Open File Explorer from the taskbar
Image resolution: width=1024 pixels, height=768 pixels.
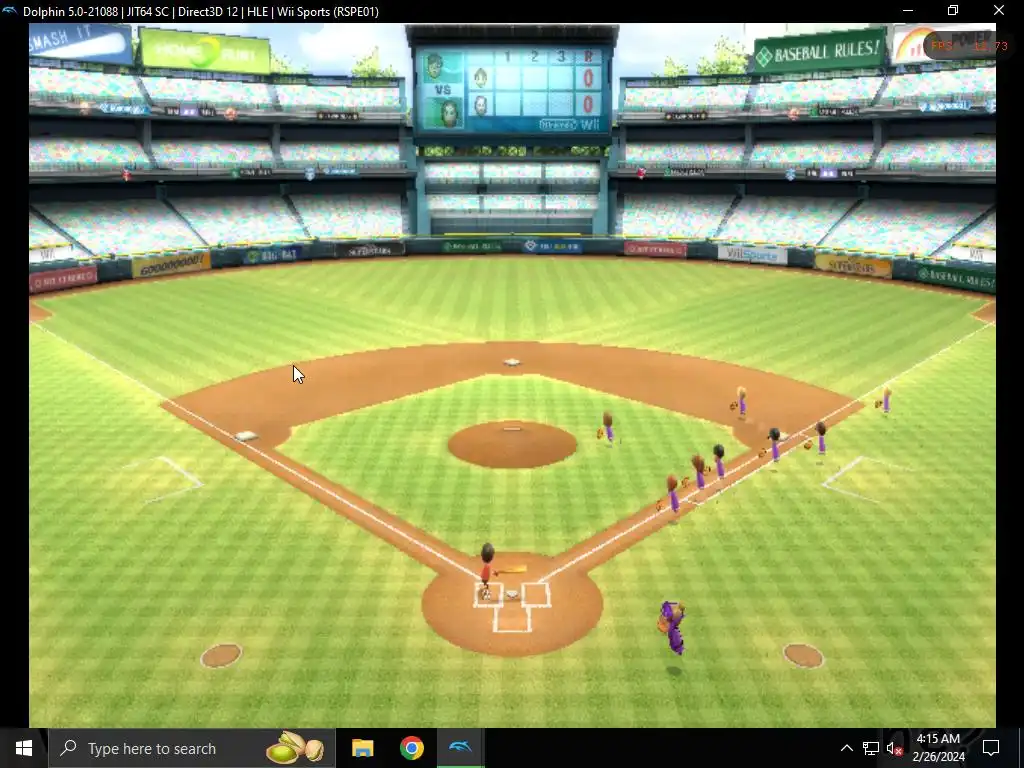[362, 748]
